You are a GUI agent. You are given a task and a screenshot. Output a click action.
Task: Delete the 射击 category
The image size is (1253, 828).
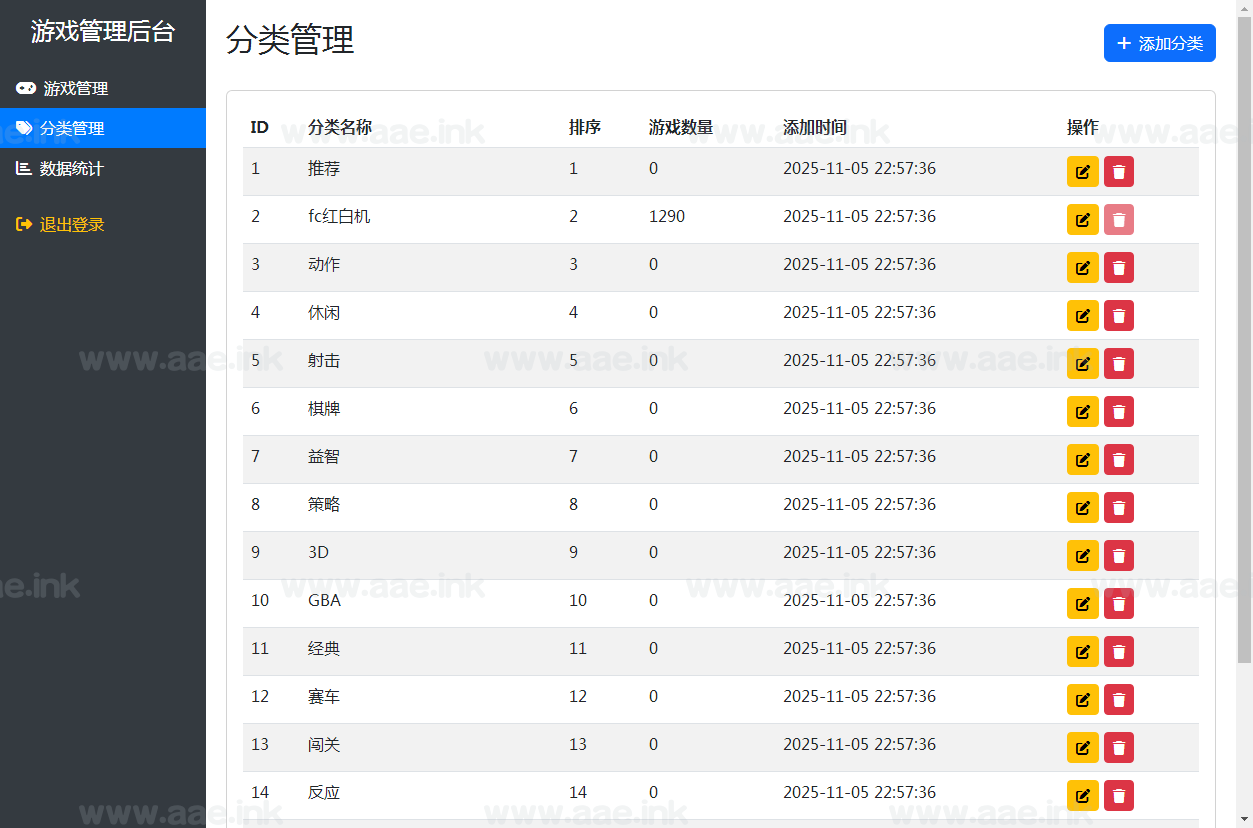point(1118,363)
